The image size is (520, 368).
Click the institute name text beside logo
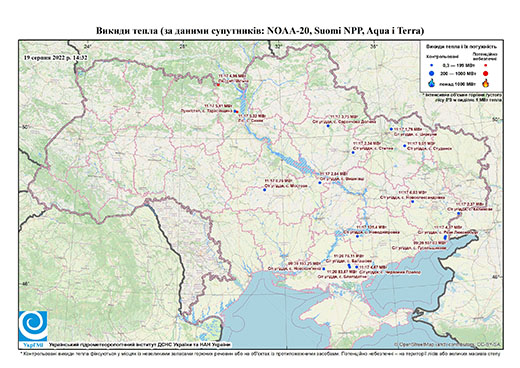(140, 345)
